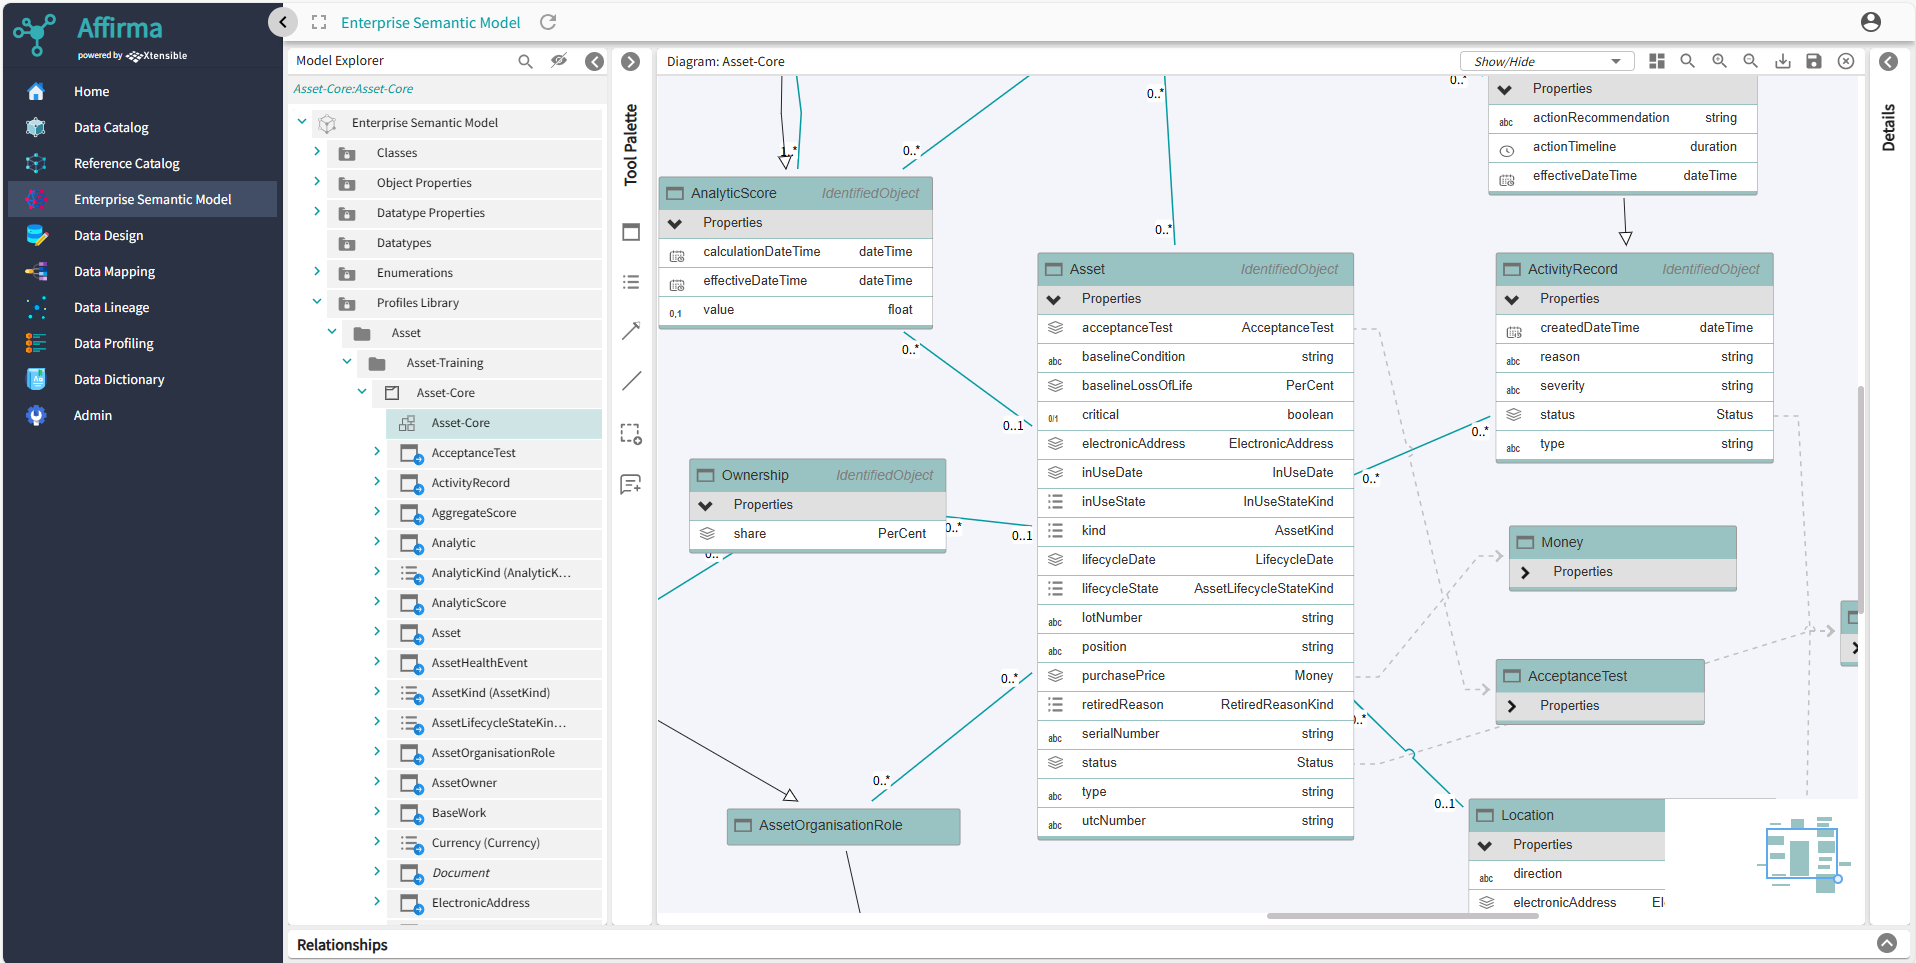The height and width of the screenshot is (963, 1916).
Task: Click the Enterprise Semantic Model header link
Action: [x=430, y=22]
